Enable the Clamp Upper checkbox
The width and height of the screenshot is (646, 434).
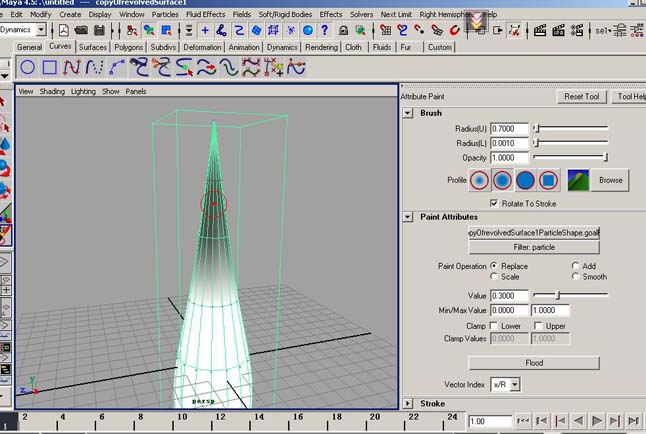pos(538,326)
